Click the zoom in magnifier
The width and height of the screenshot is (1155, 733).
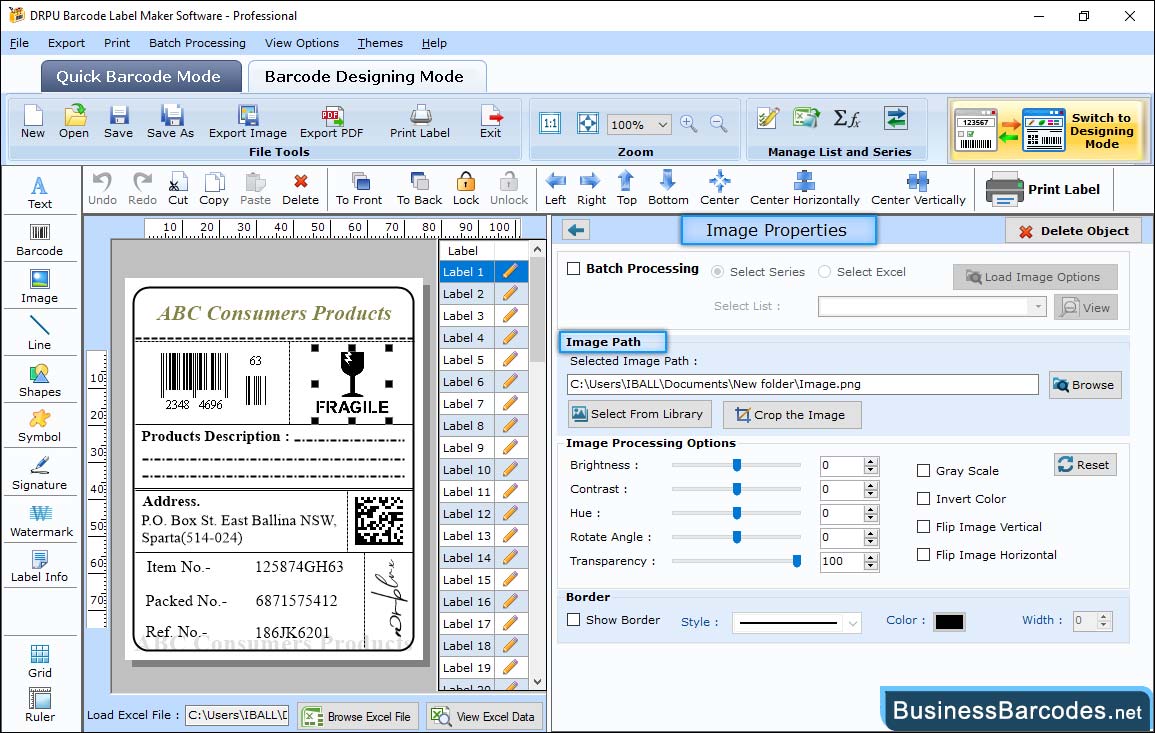[689, 124]
